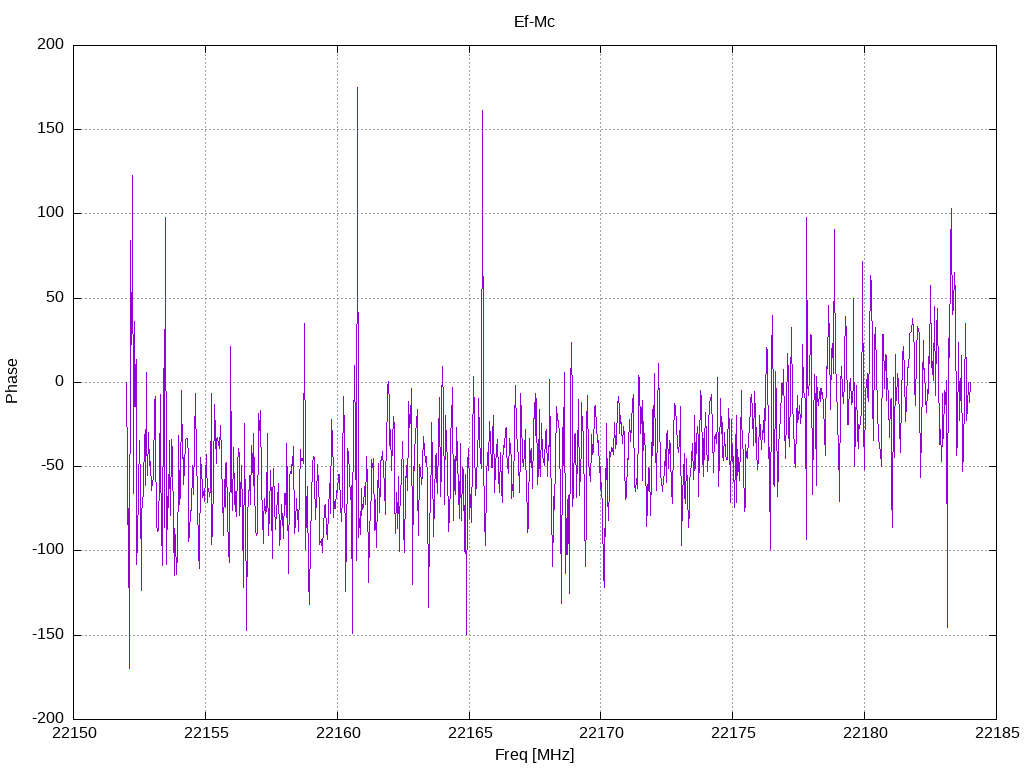Image resolution: width=1024 pixels, height=768 pixels.
Task: Click the y-axis tick label "150"
Action: (51, 129)
